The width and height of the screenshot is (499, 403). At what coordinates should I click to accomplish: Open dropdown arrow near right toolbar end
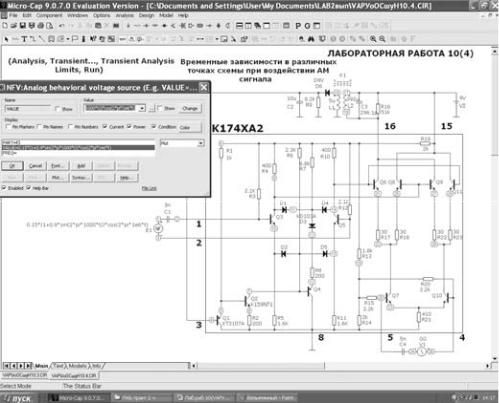pyautogui.click(x=217, y=39)
